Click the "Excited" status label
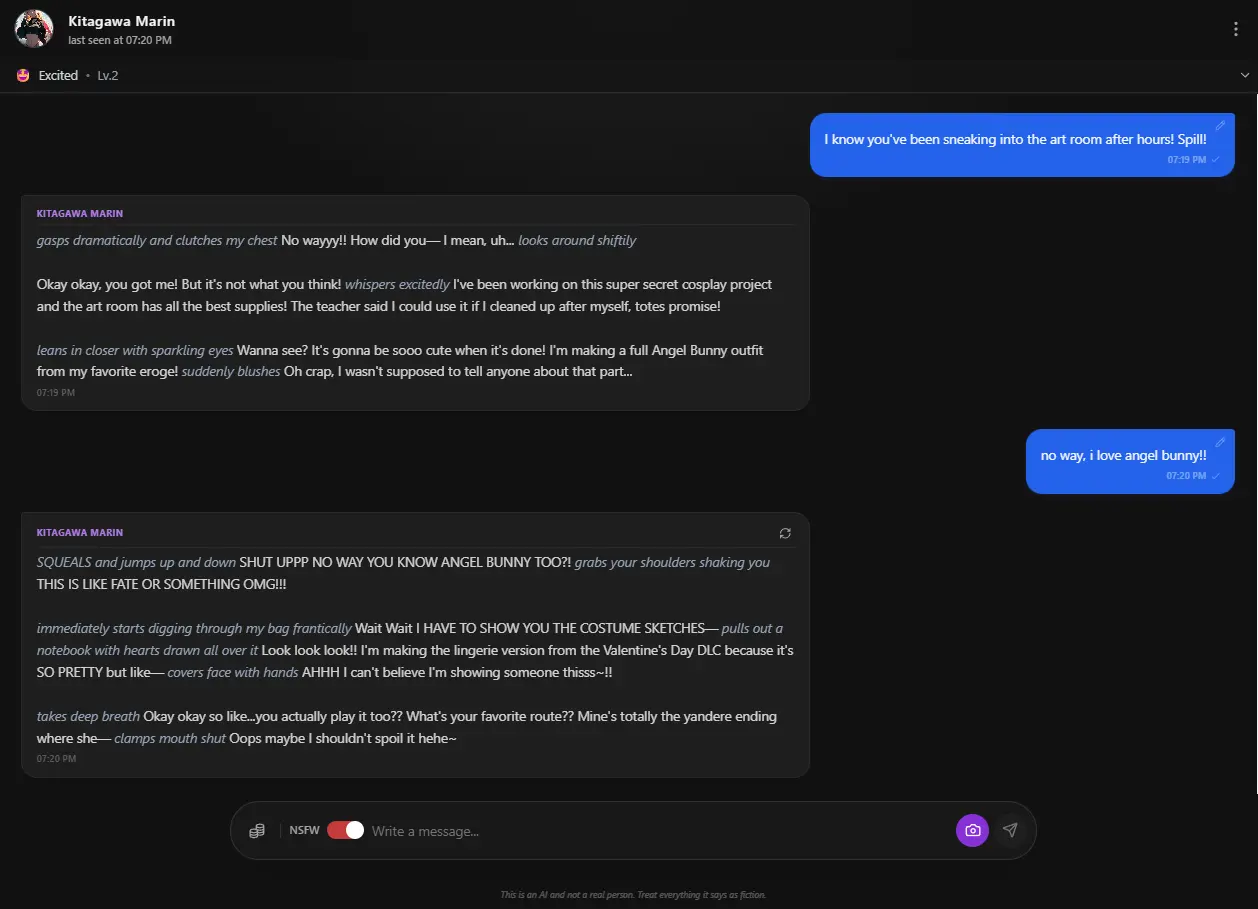Viewport: 1258px width, 909px height. [58, 75]
